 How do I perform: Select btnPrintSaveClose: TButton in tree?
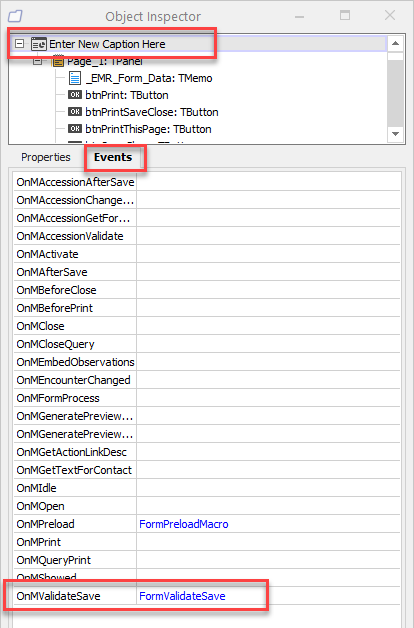click(x=152, y=112)
